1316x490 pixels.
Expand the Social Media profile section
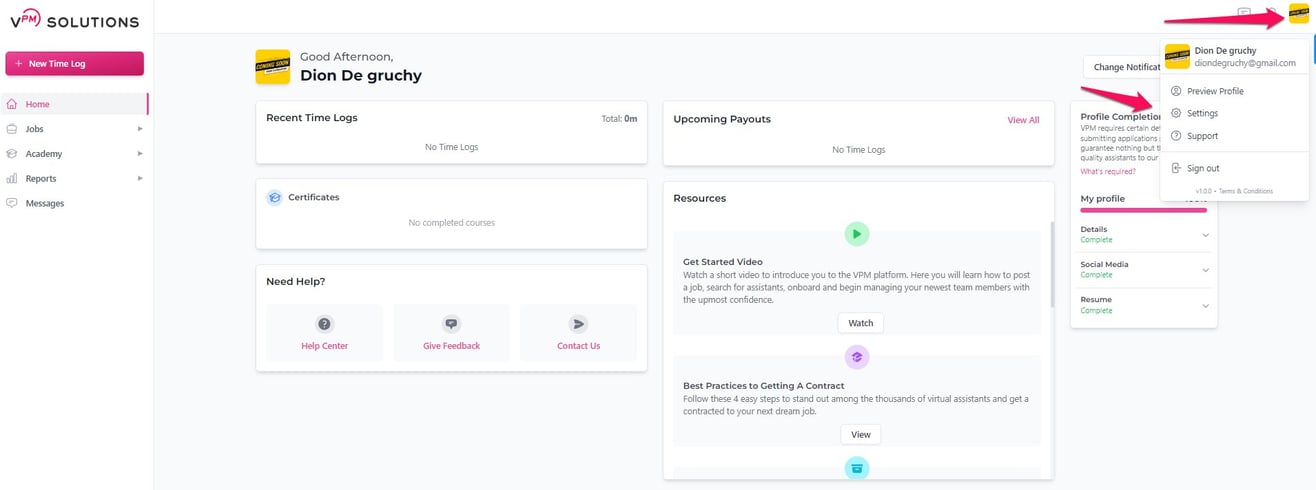point(1205,270)
